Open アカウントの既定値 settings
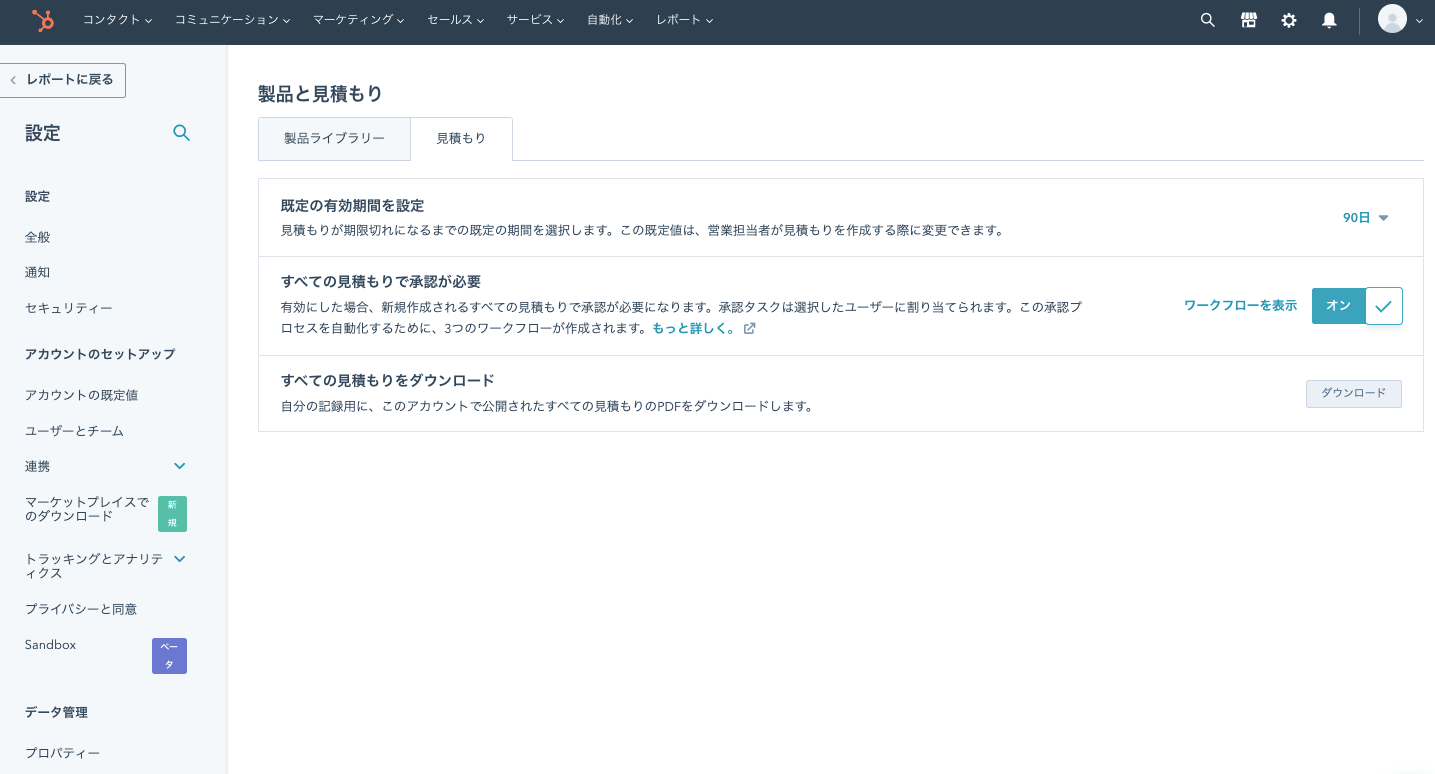 [81, 395]
